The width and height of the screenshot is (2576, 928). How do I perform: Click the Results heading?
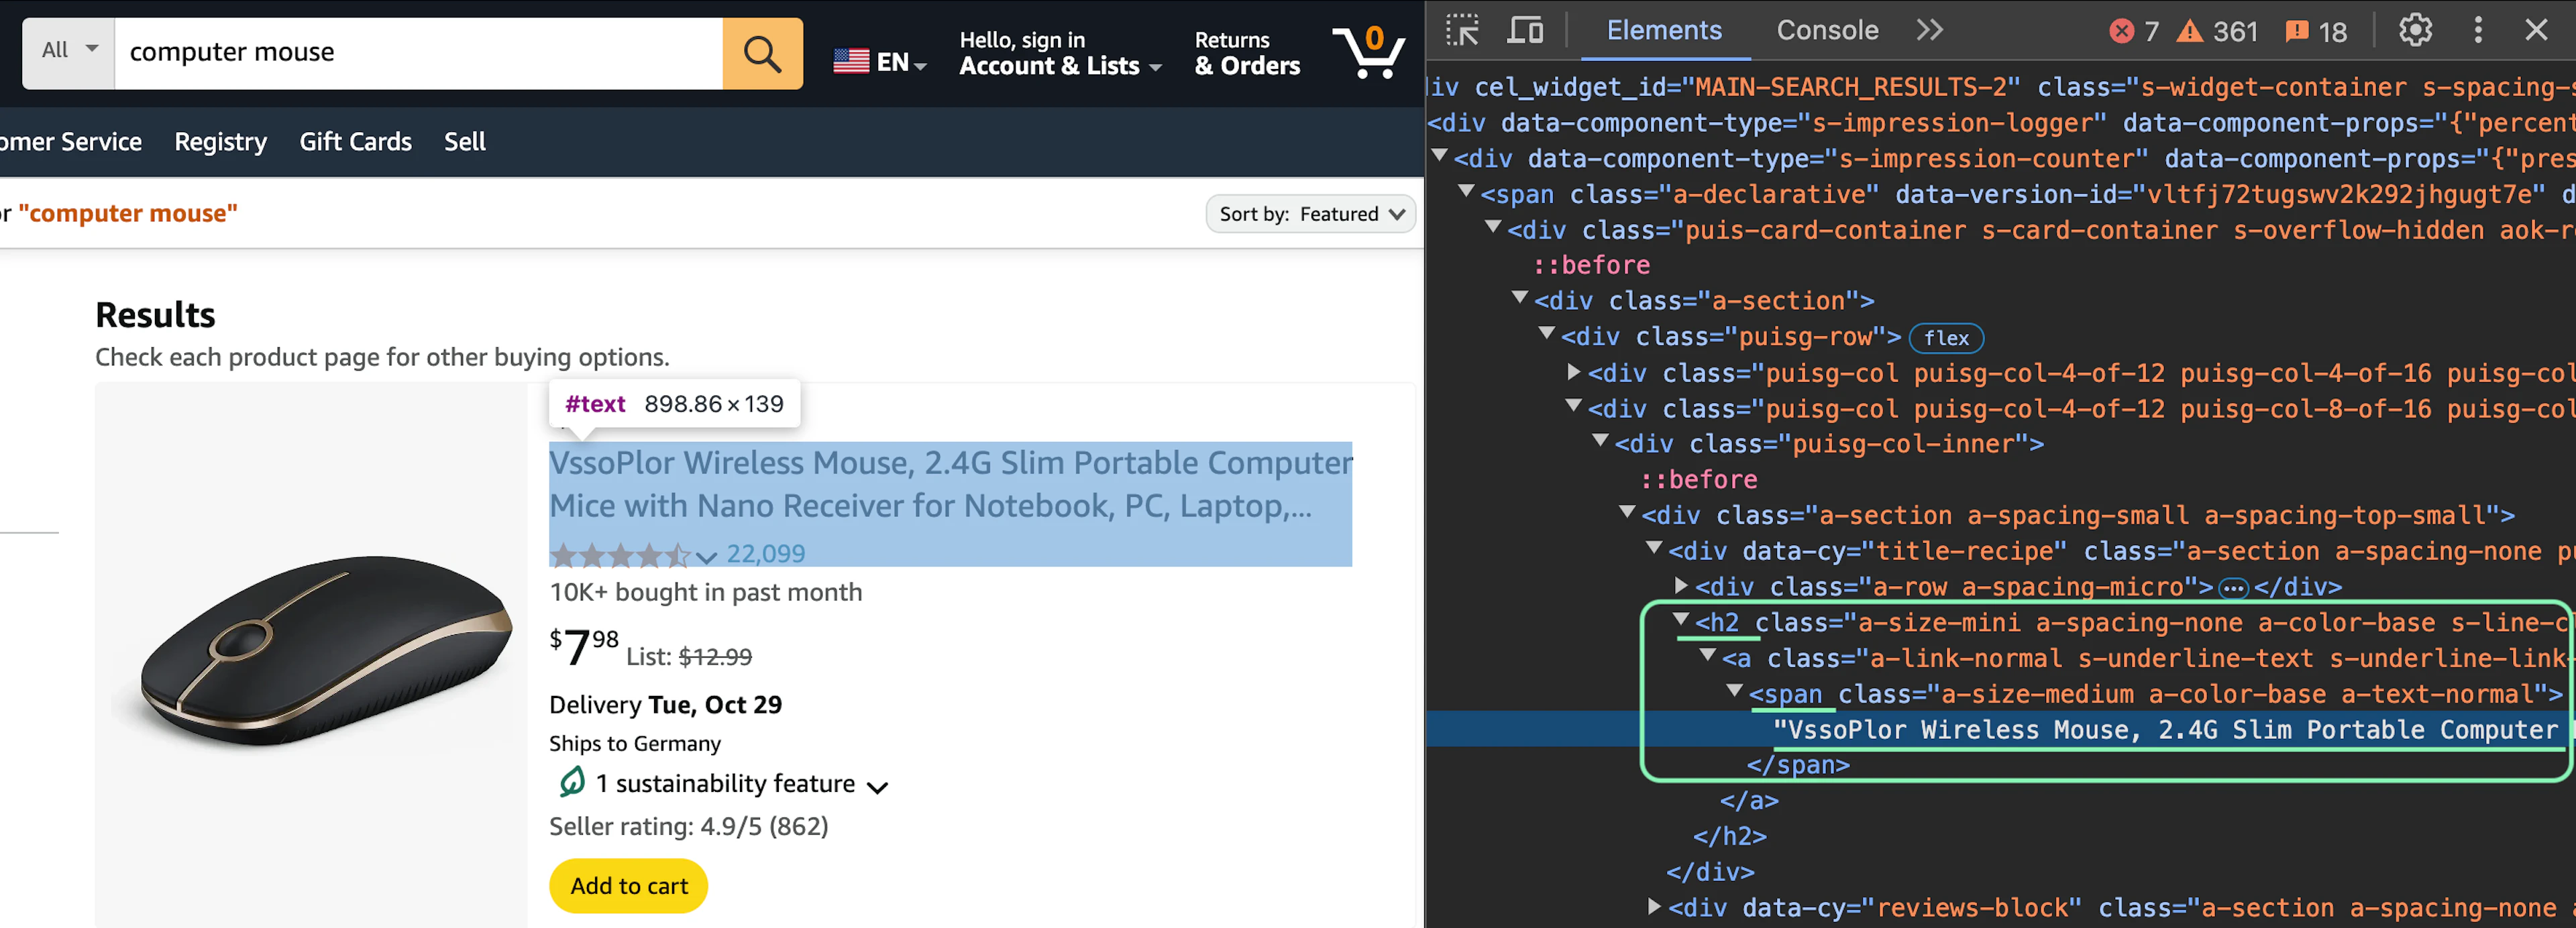point(155,315)
